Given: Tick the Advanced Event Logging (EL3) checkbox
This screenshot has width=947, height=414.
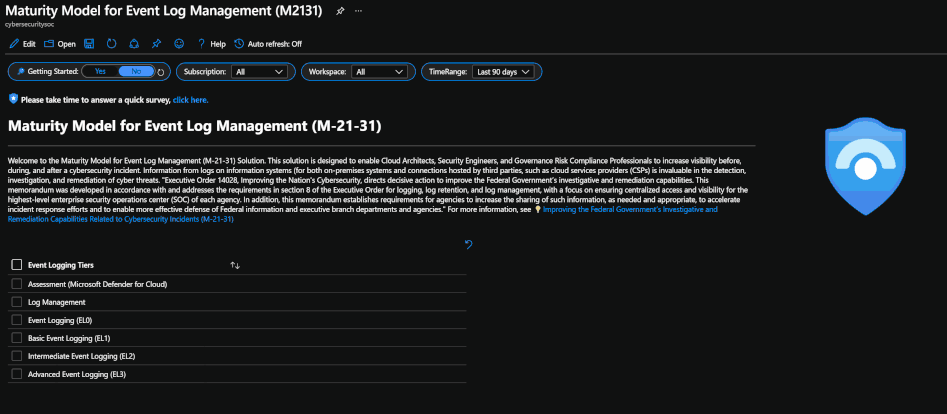Looking at the screenshot, I should click(17, 374).
